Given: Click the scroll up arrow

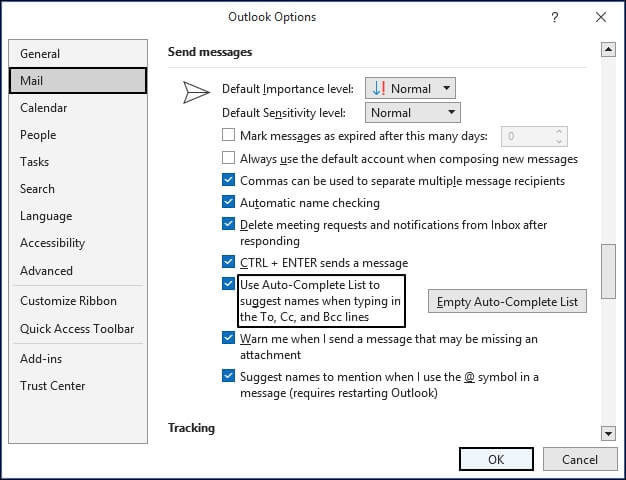Looking at the screenshot, I should pos(608,50).
